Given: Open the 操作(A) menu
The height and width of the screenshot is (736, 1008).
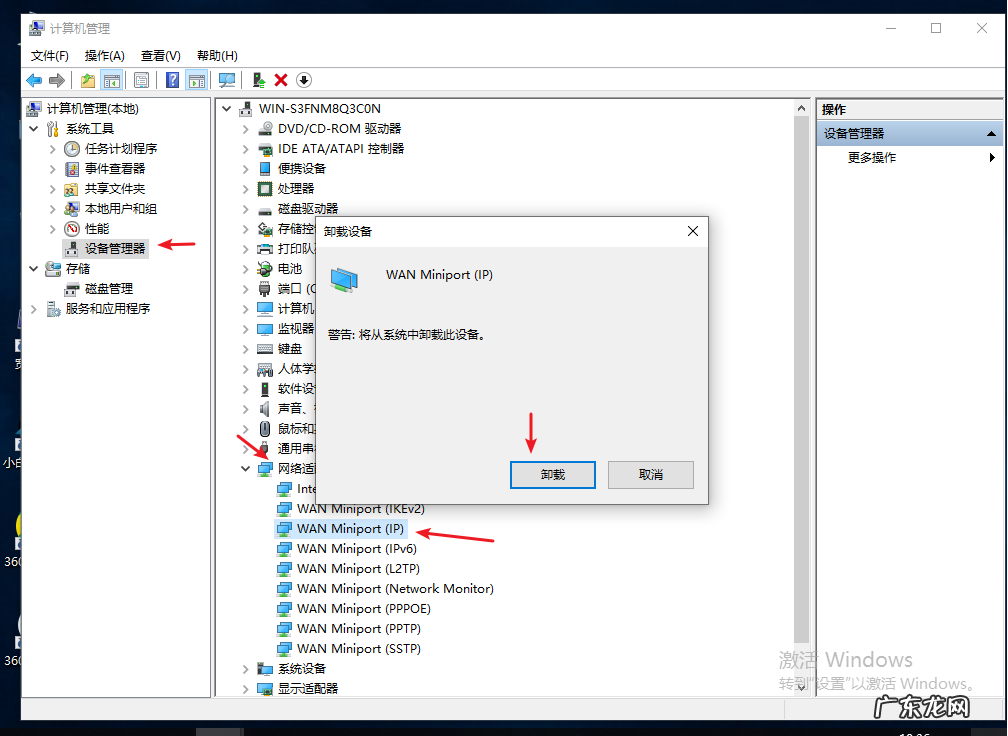Looking at the screenshot, I should (105, 55).
